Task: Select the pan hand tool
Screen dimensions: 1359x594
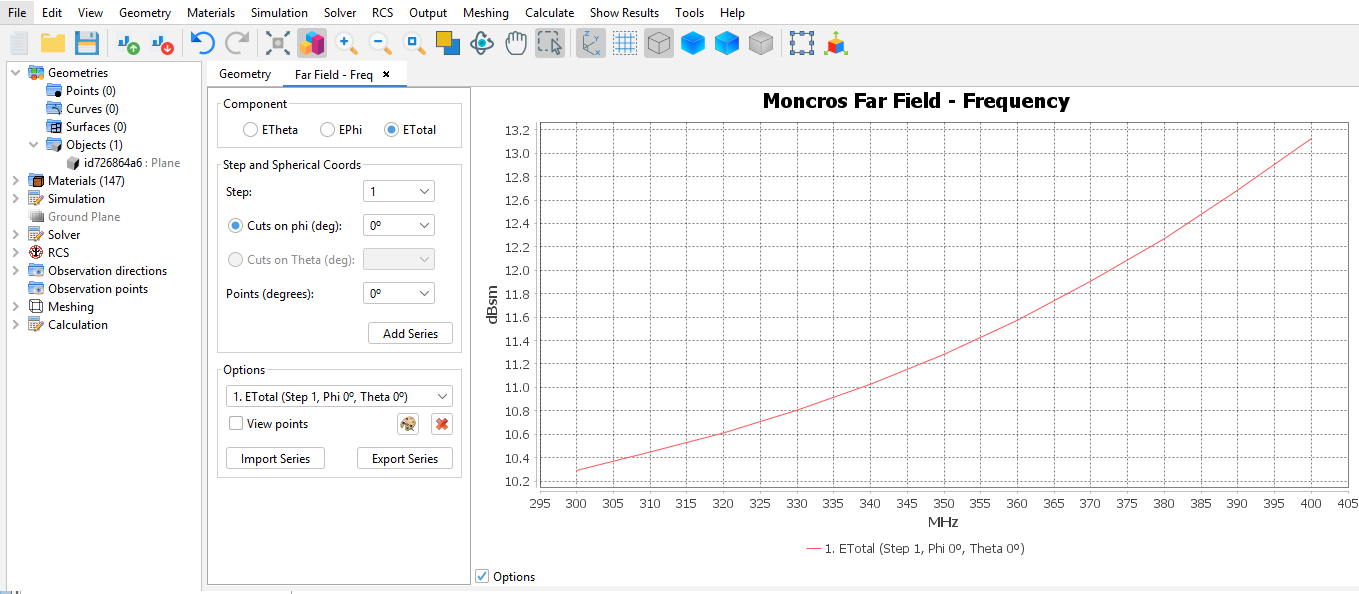Action: point(516,43)
